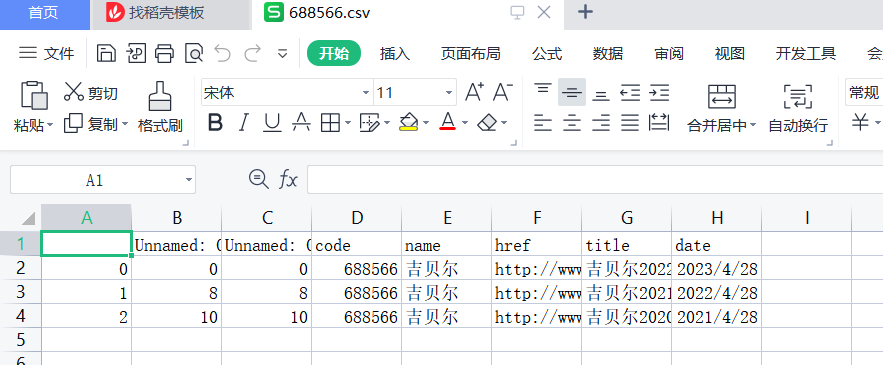Open 页面布局 Page Layout tab
The height and width of the screenshot is (365, 883).
tap(470, 54)
